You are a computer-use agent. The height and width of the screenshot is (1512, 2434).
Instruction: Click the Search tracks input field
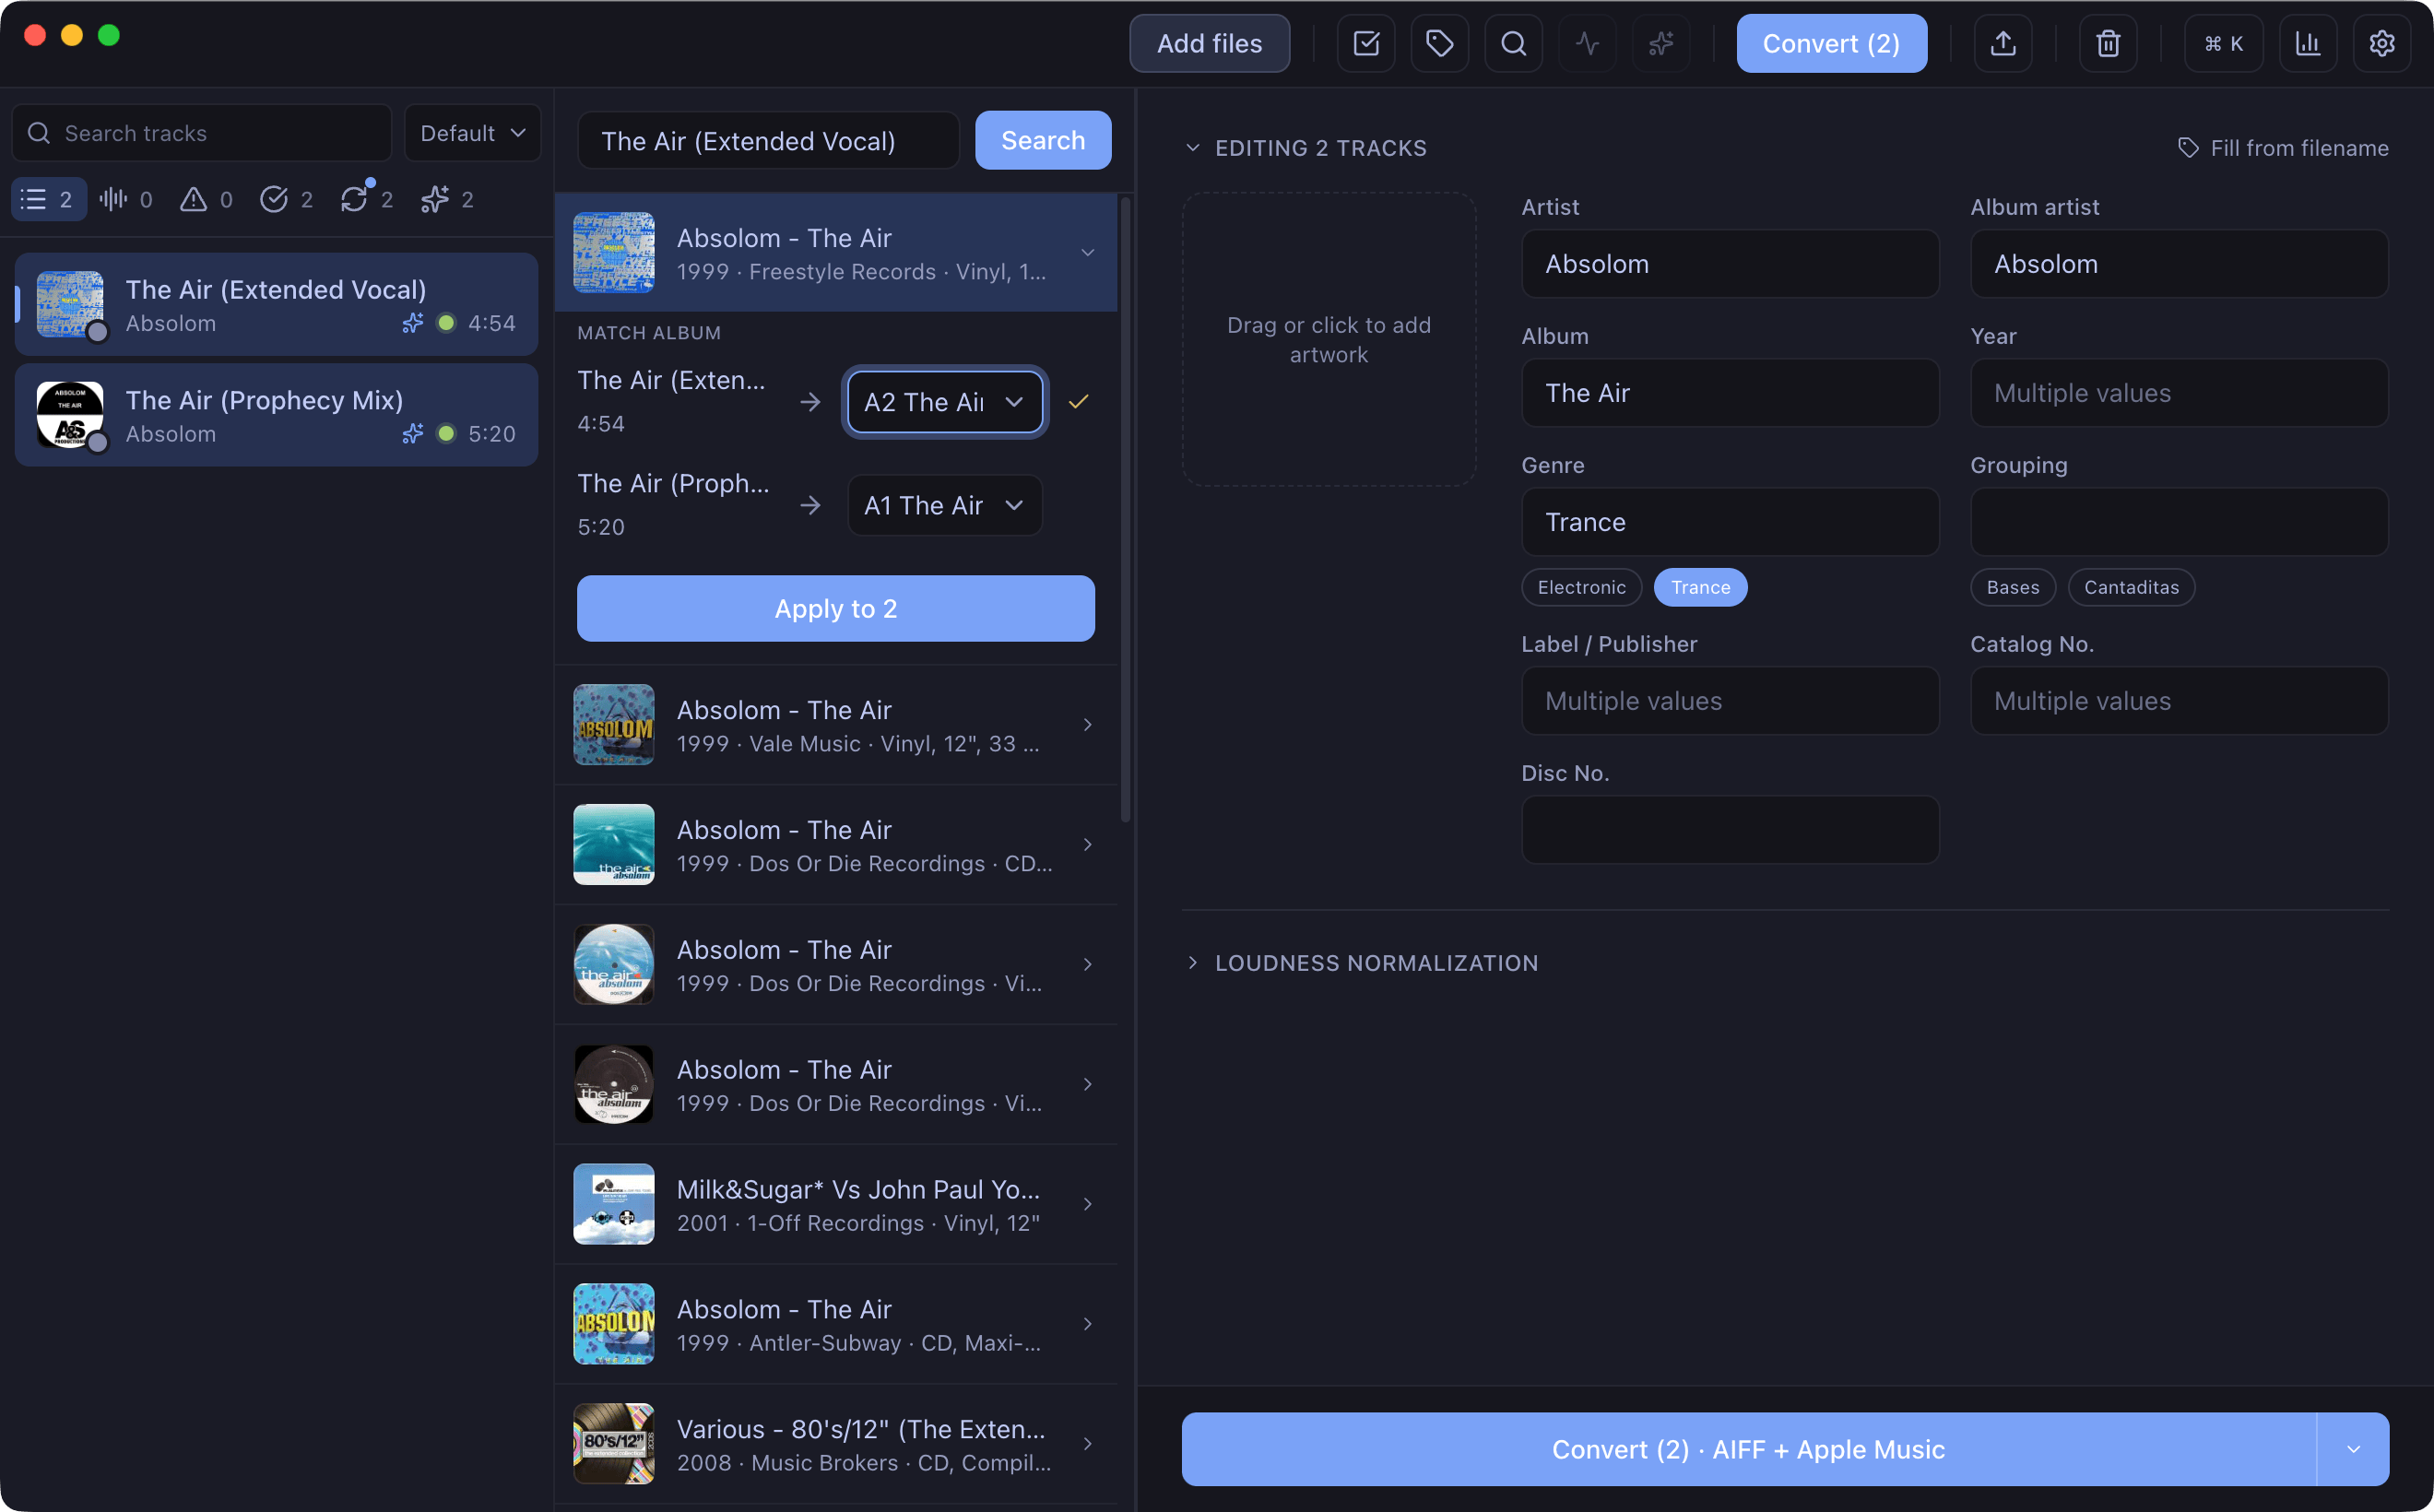(201, 133)
